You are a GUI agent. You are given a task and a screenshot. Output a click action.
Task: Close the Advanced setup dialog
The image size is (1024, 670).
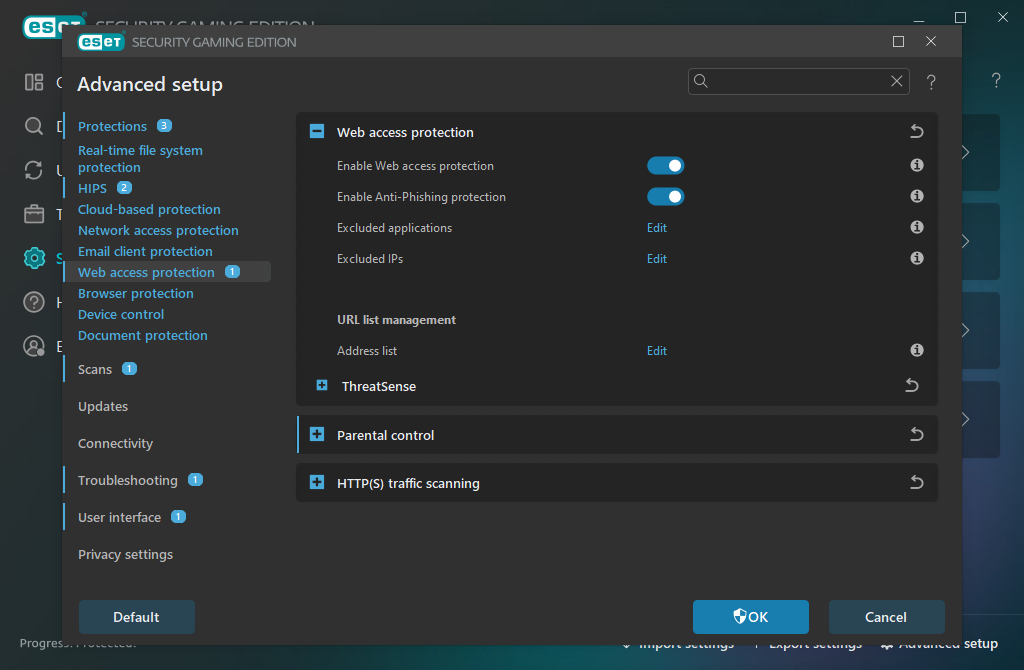click(x=931, y=41)
